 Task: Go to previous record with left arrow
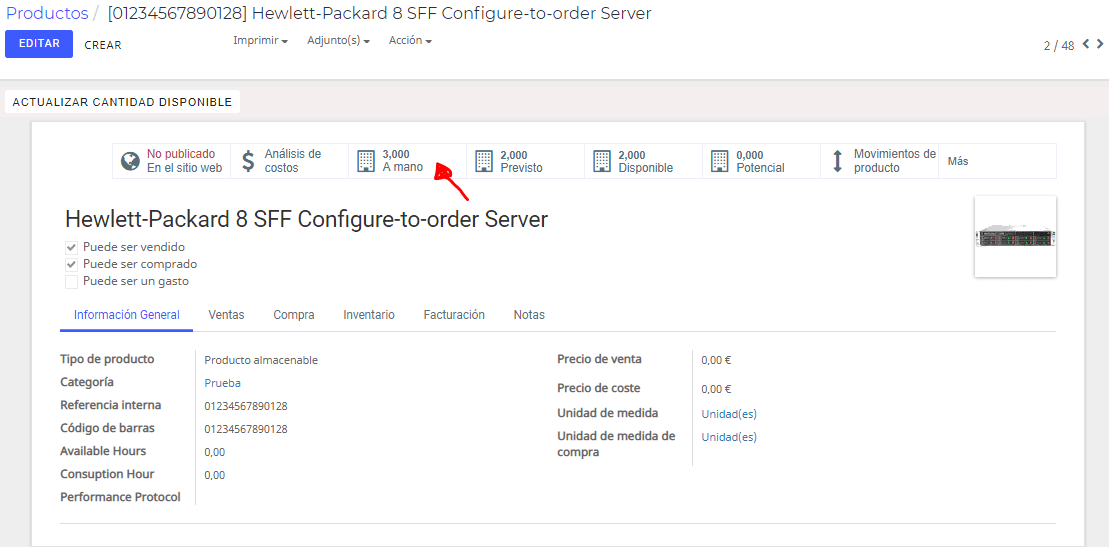pyautogui.click(x=1086, y=45)
